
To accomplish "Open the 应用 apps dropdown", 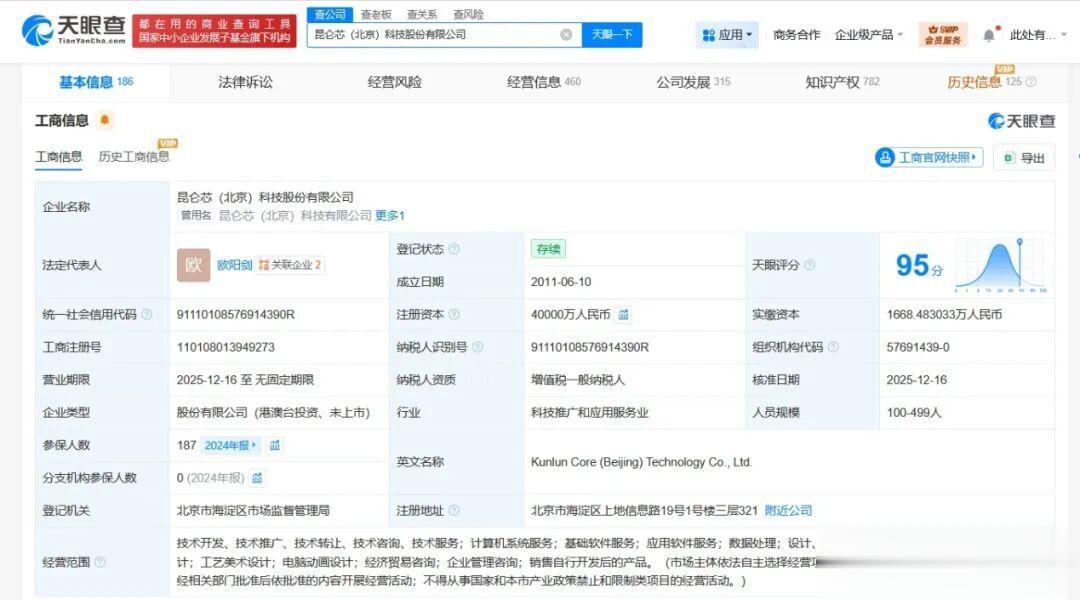I will [x=727, y=34].
